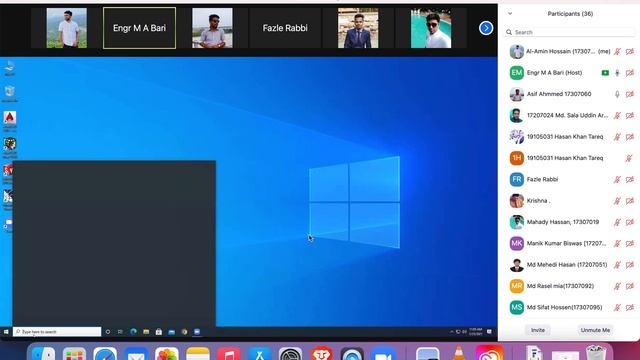
Task: Click the orange 1H avatar of Hasan Khan Tareq
Action: point(517,158)
